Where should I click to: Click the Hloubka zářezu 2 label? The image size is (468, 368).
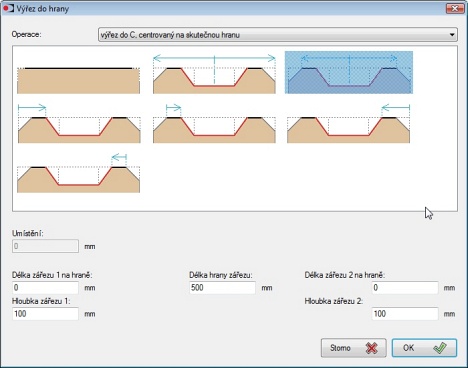(x=334, y=301)
